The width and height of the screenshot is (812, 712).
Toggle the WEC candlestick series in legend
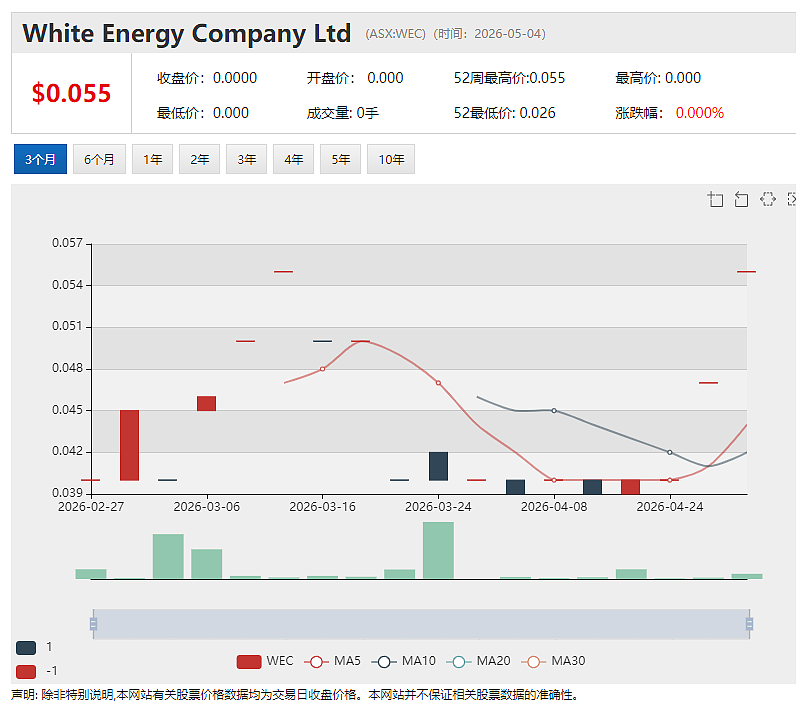pos(265,661)
